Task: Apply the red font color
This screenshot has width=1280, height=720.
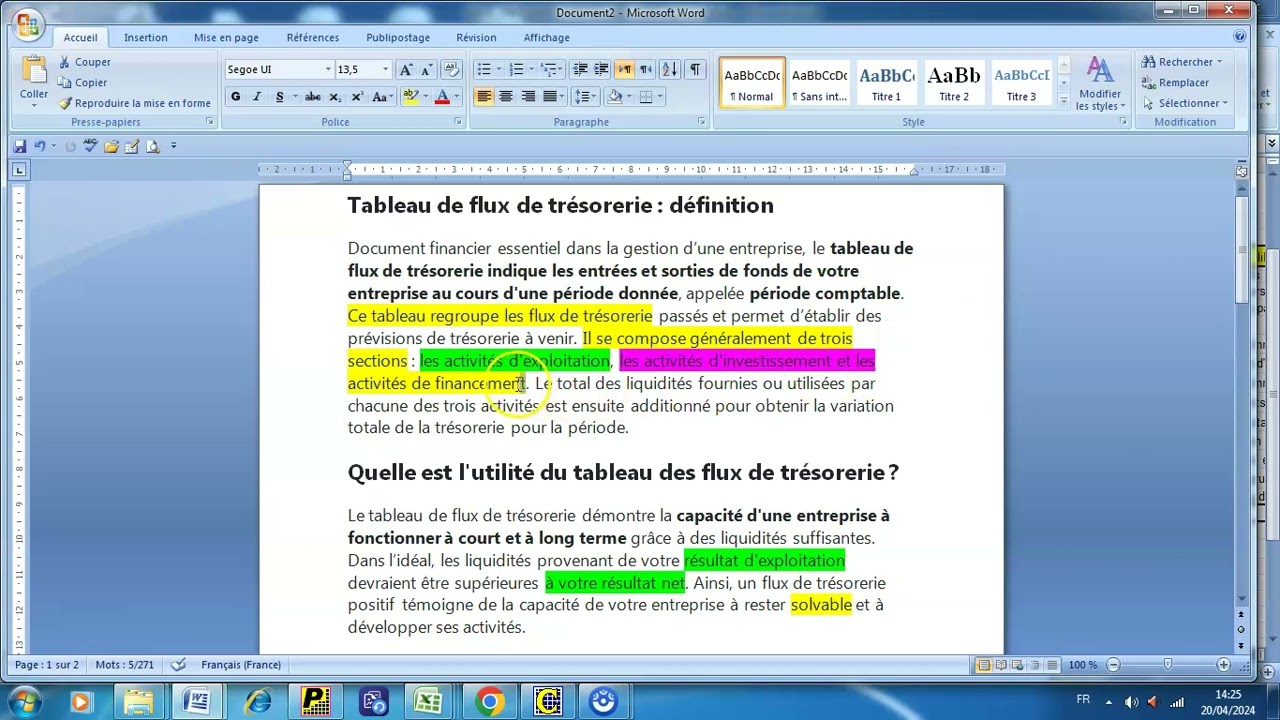Action: click(441, 97)
